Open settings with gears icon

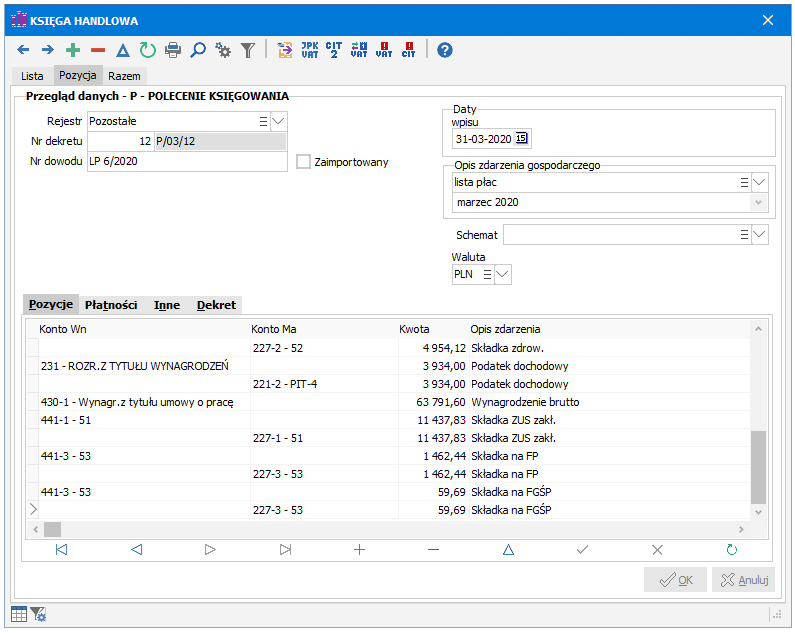(223, 50)
